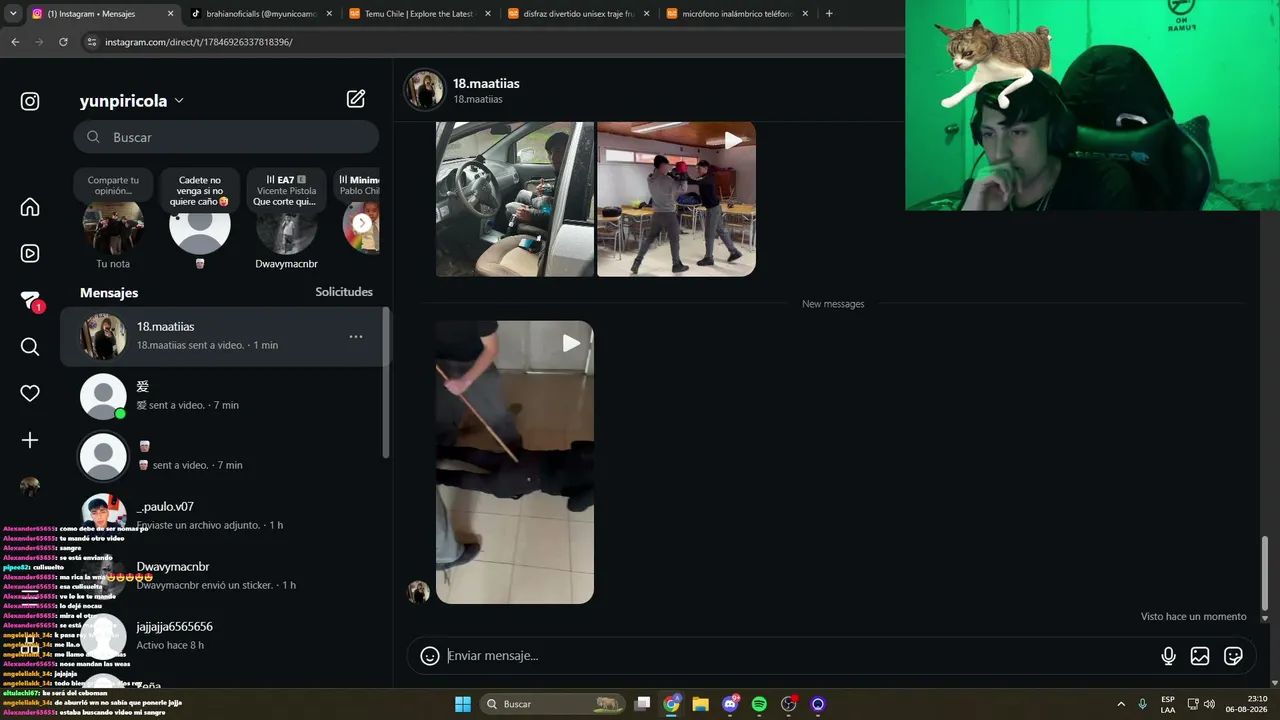
Task: Show next notes with the arrow
Action: click(362, 223)
